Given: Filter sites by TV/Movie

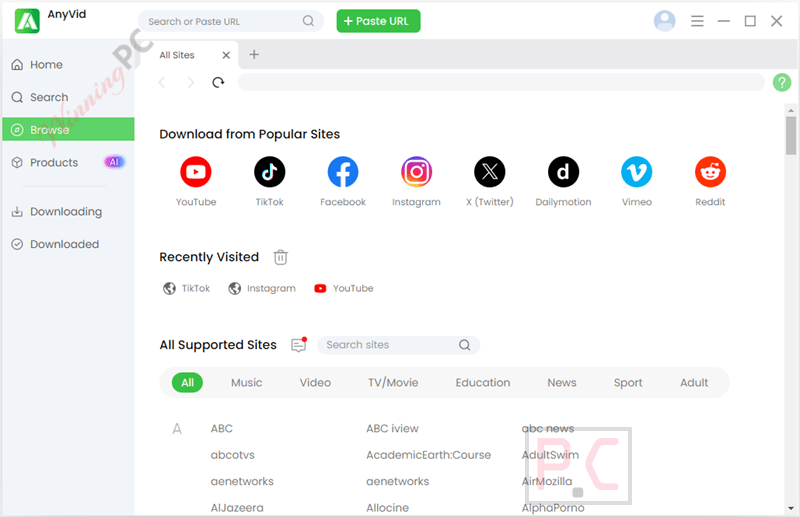Looking at the screenshot, I should (393, 383).
